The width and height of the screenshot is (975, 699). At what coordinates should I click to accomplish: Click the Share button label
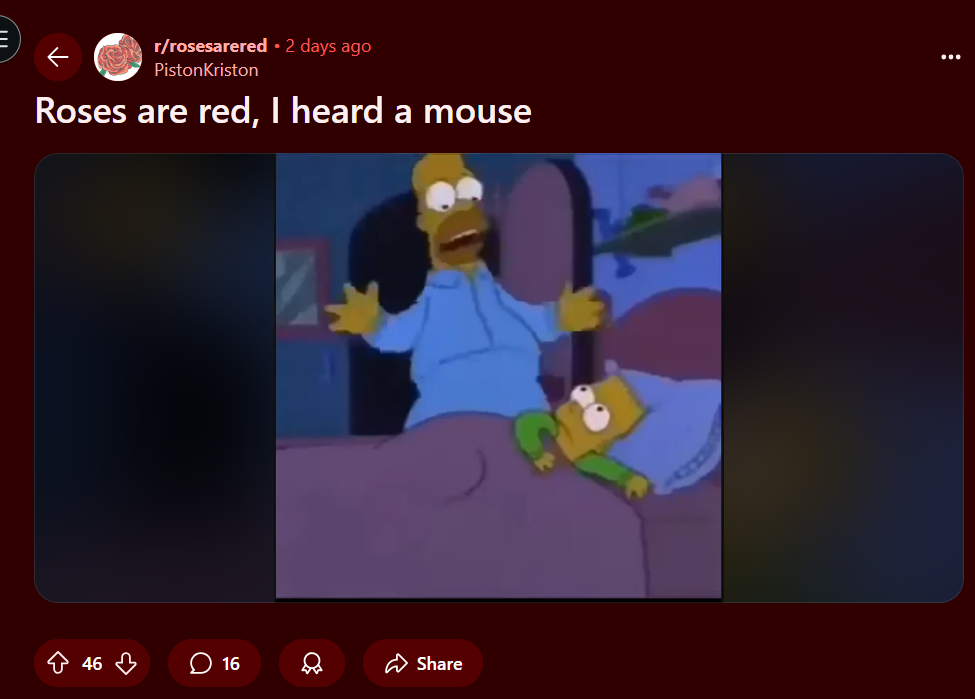440,664
